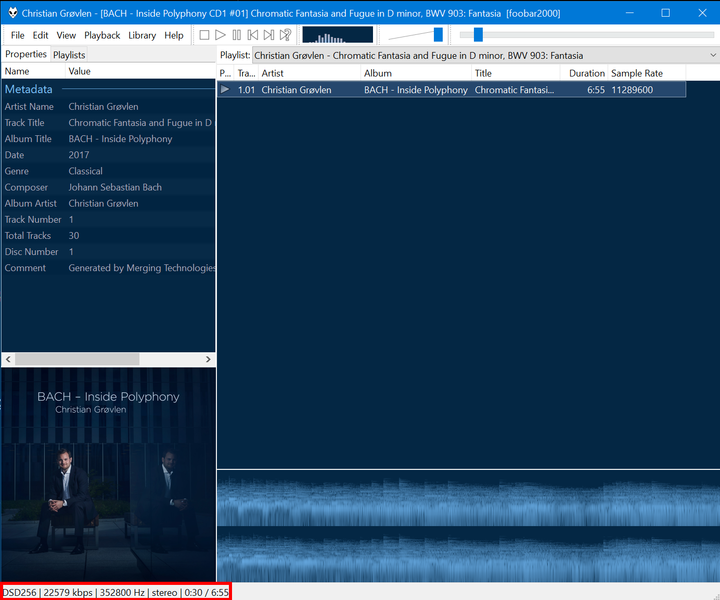Play a random track

pos(285,35)
